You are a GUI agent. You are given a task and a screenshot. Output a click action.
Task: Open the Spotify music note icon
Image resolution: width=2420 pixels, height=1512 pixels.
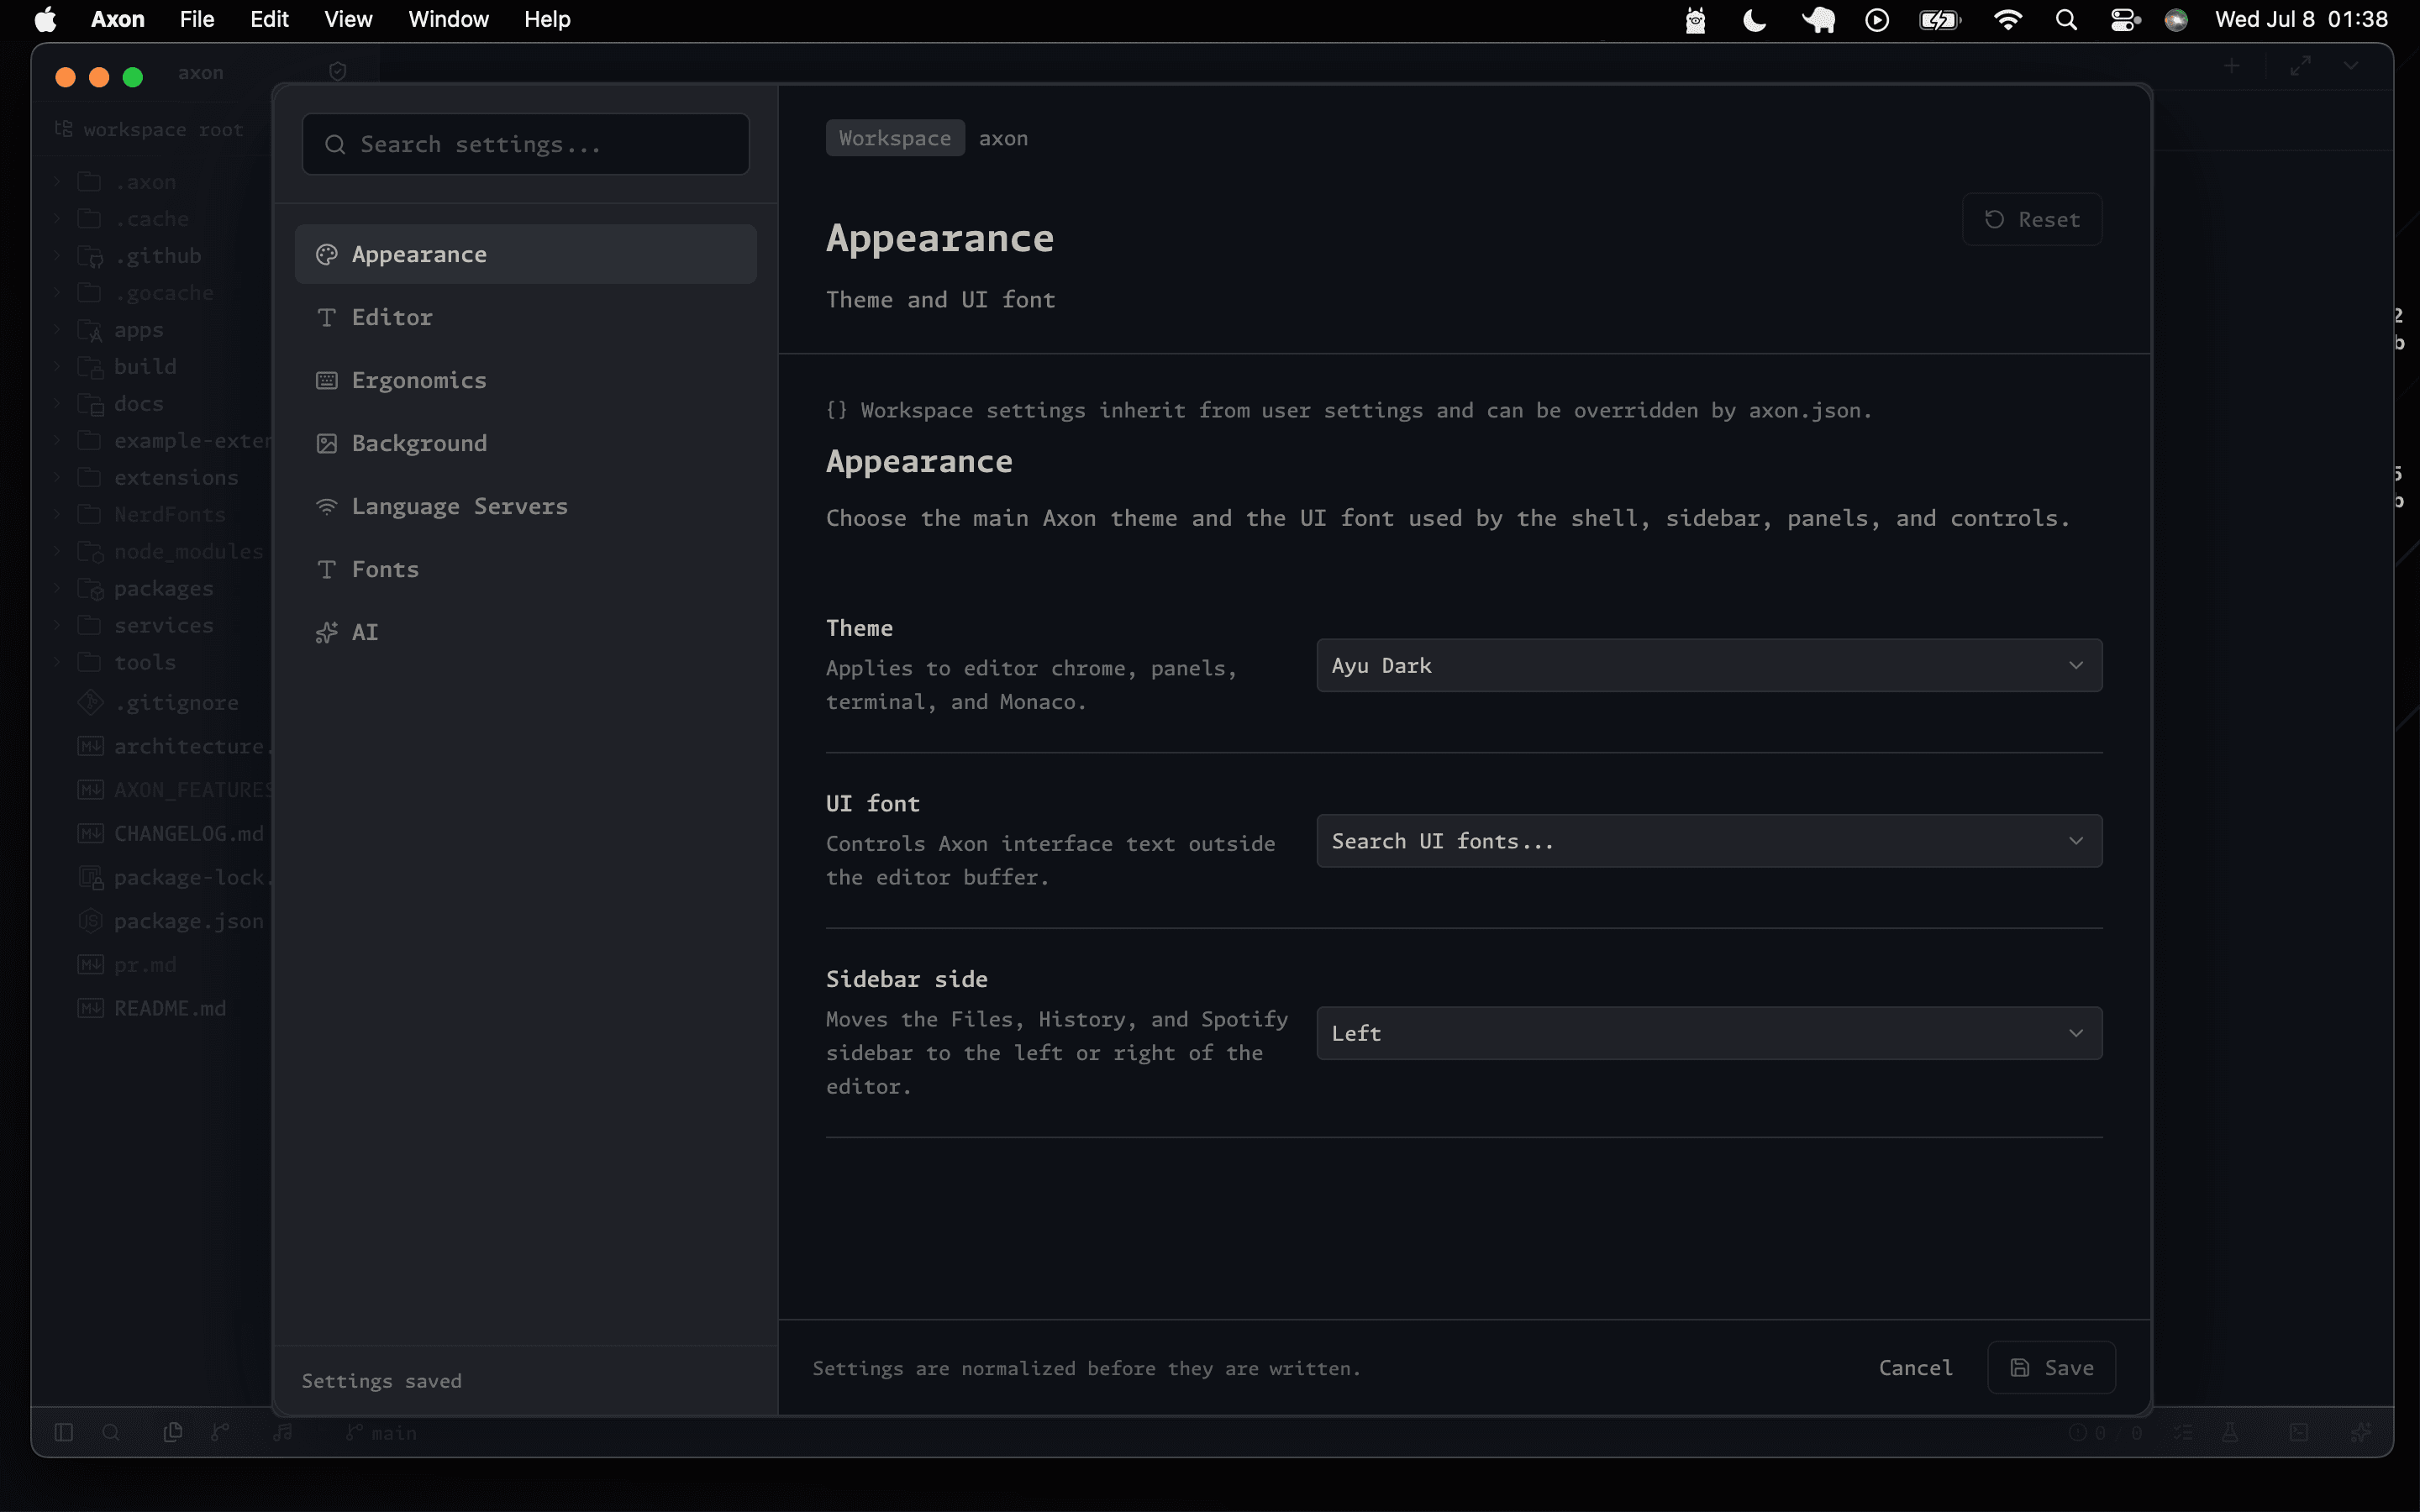[x=284, y=1432]
